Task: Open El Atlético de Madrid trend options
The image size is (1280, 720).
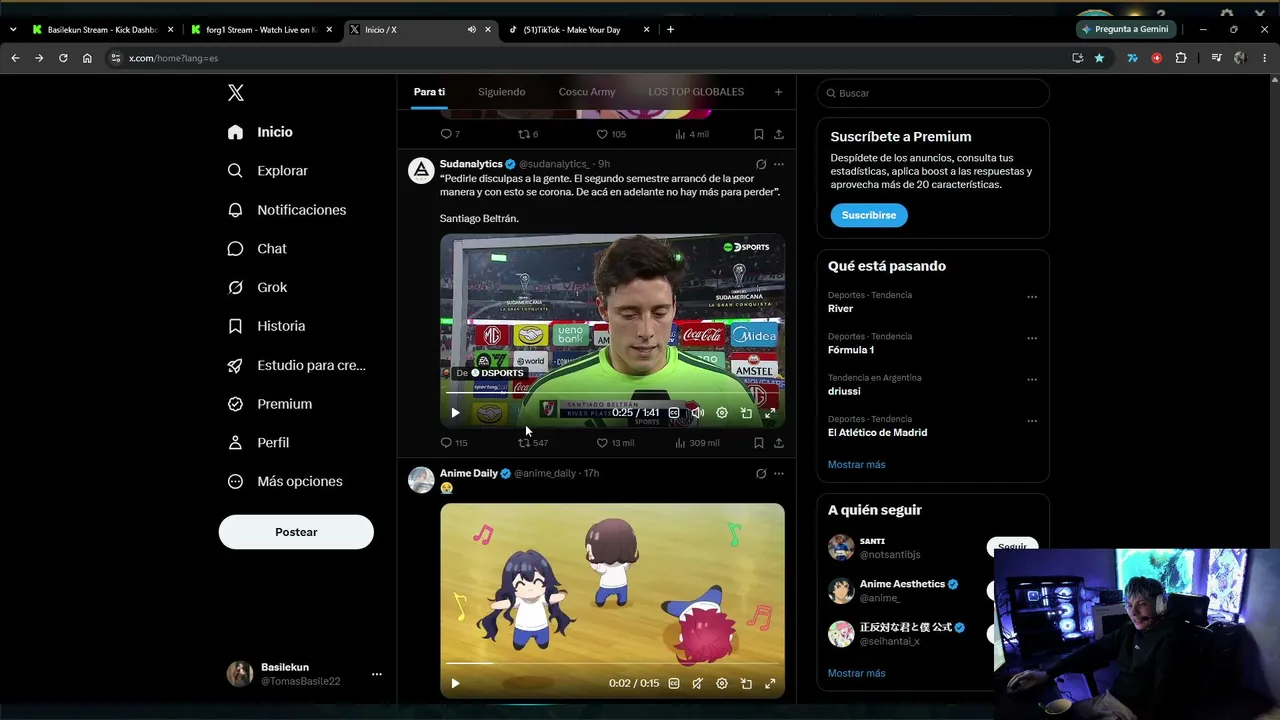Action: coord(1032,421)
